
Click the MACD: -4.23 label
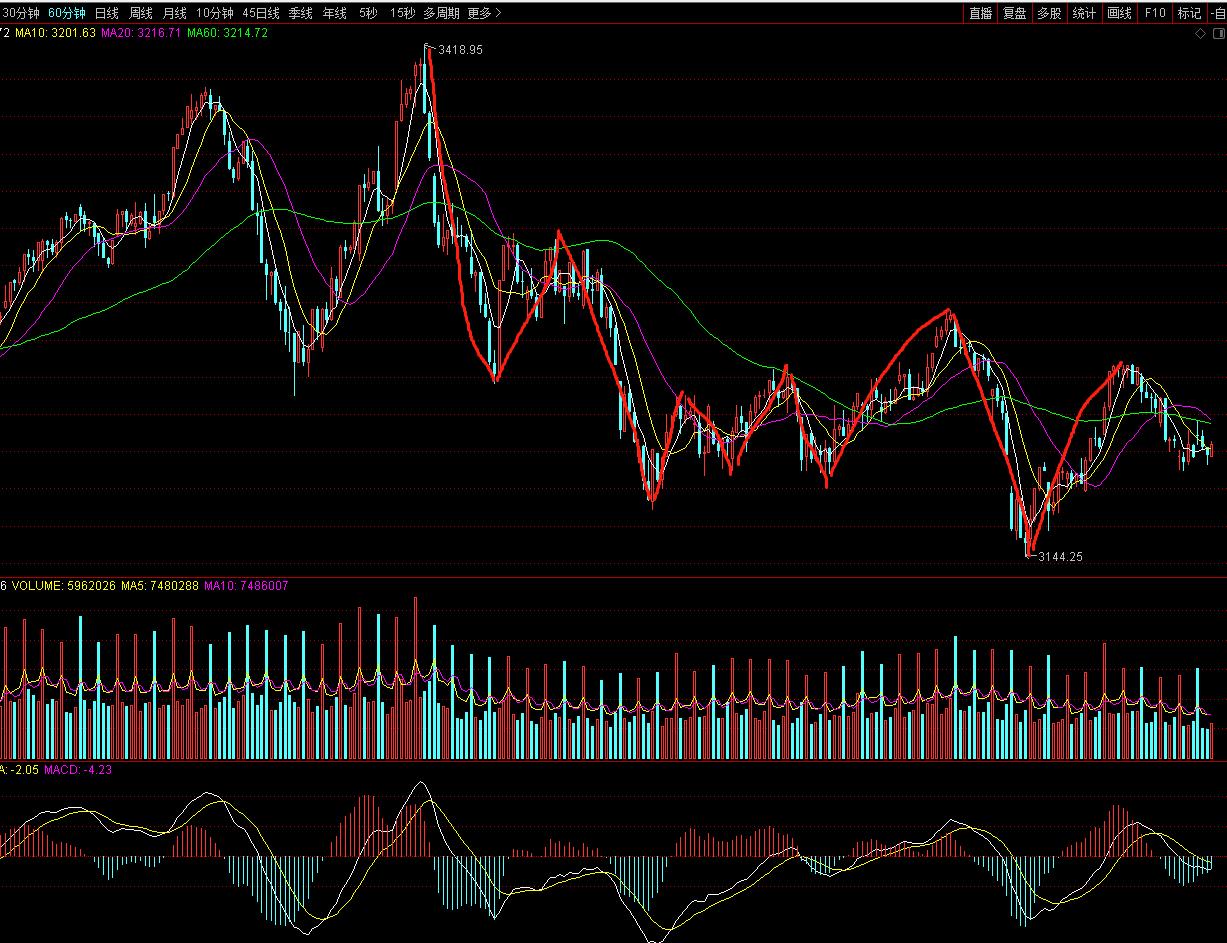coord(78,770)
